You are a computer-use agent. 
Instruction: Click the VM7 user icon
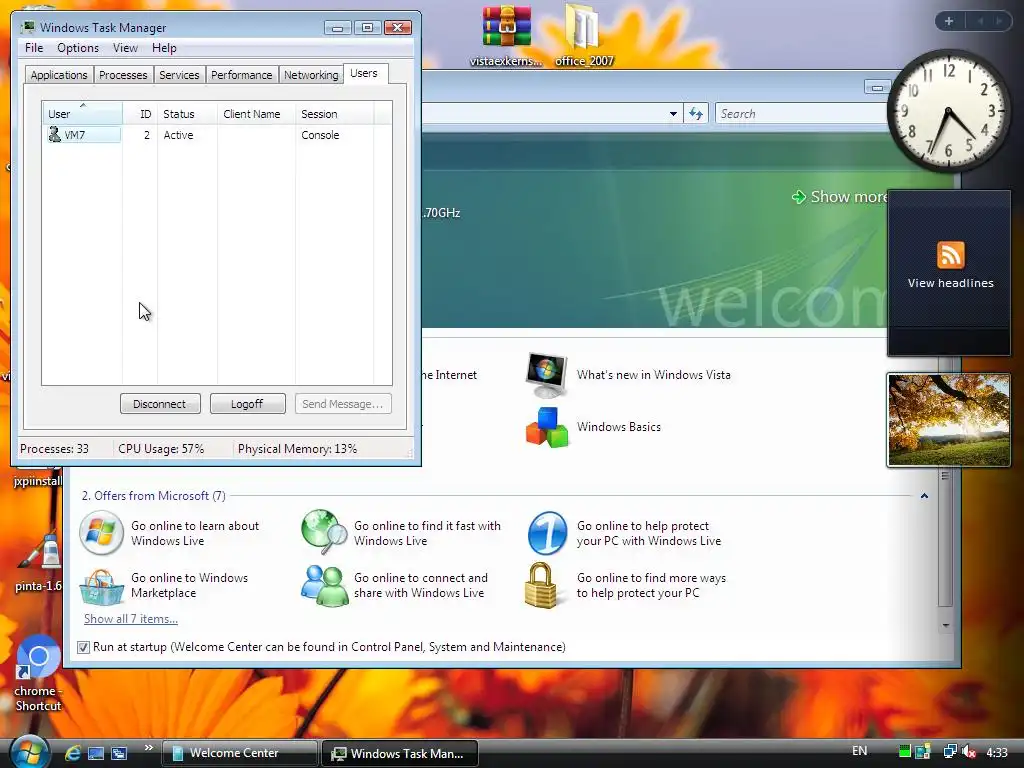[54, 135]
